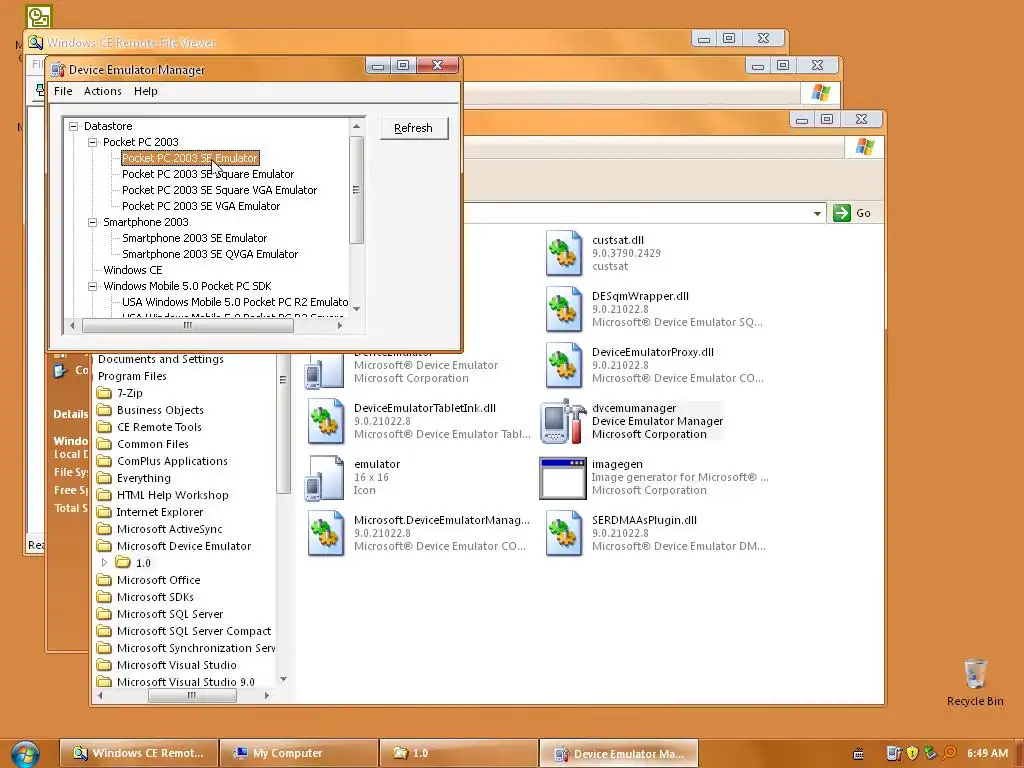The image size is (1024, 768).
Task: Expand the 1.0 subfolder triangle
Action: (x=104, y=562)
